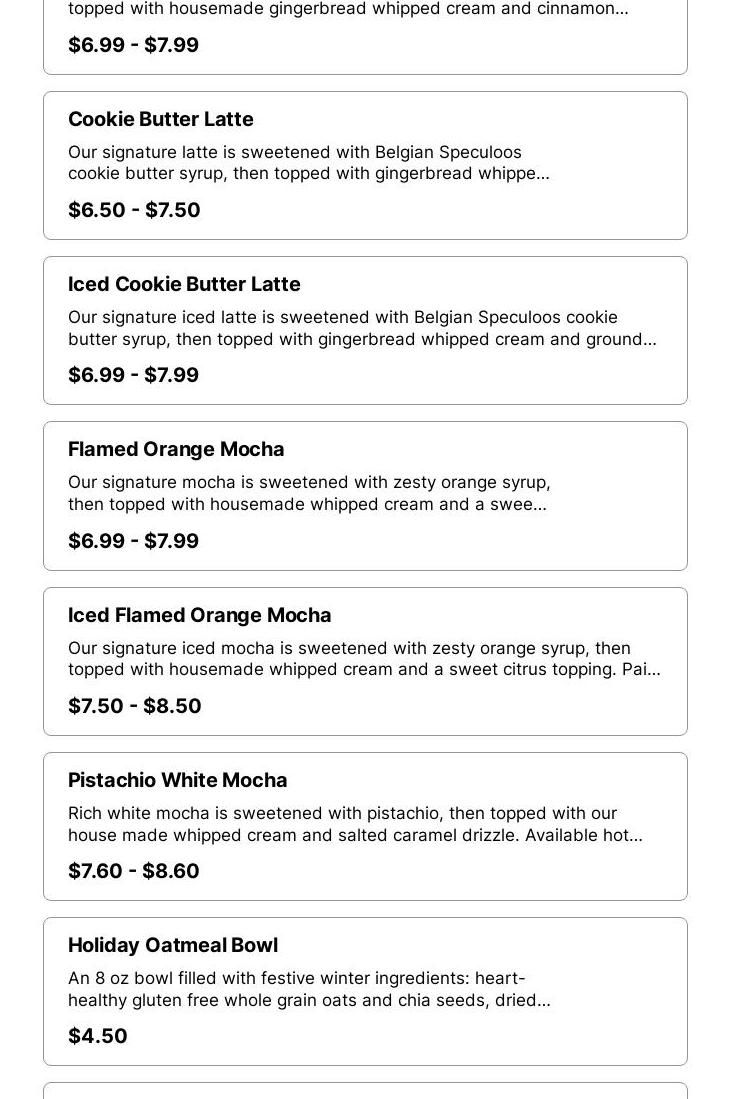730x1099 pixels.
Task: Expand Pistachio White Mocha truncated description
Action: [x=355, y=824]
